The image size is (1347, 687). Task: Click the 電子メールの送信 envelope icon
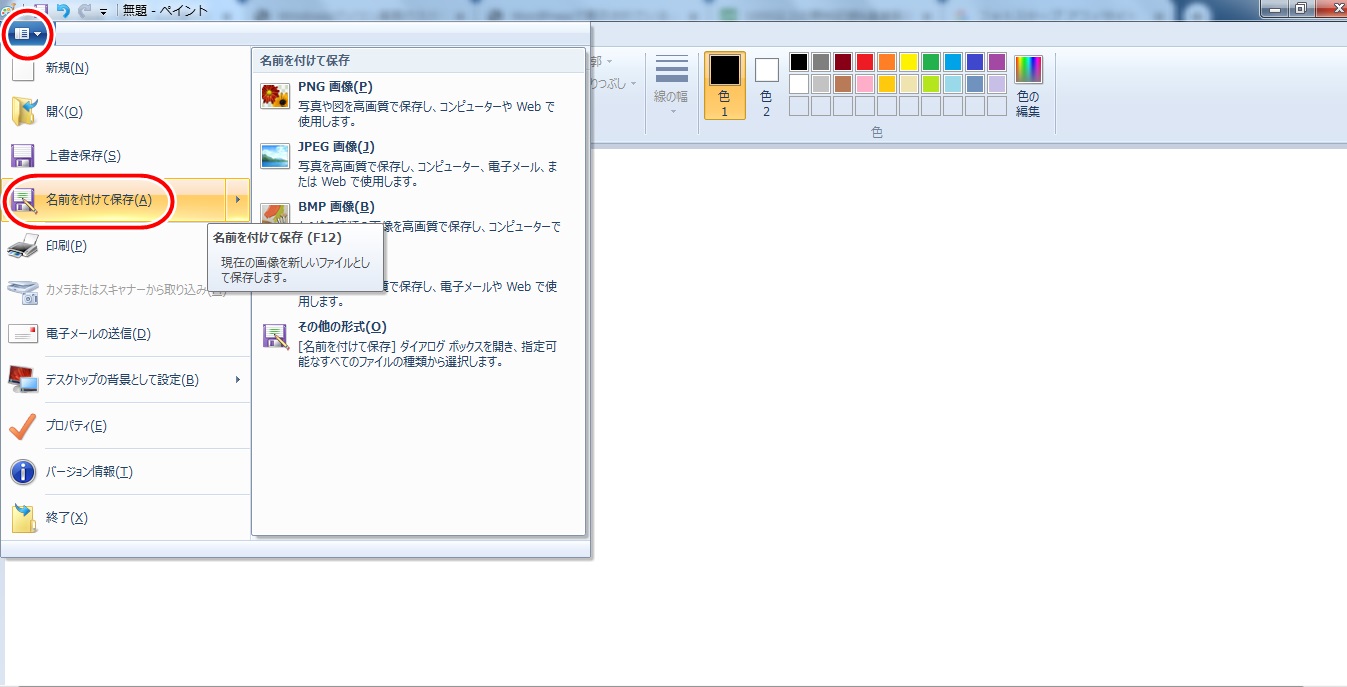pyautogui.click(x=23, y=334)
